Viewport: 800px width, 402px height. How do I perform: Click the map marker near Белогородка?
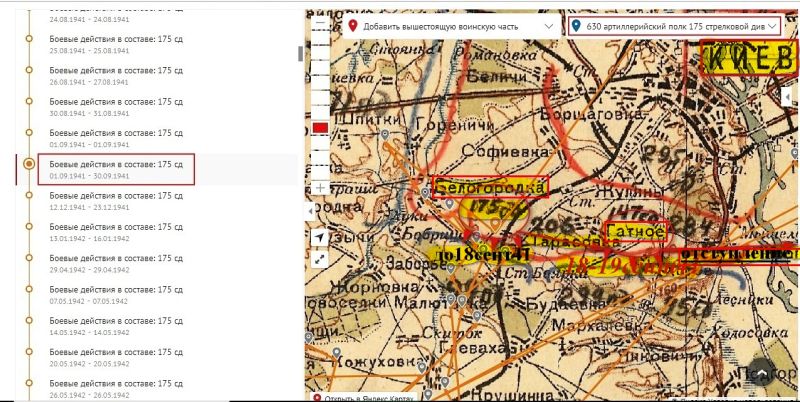pyautogui.click(x=450, y=204)
